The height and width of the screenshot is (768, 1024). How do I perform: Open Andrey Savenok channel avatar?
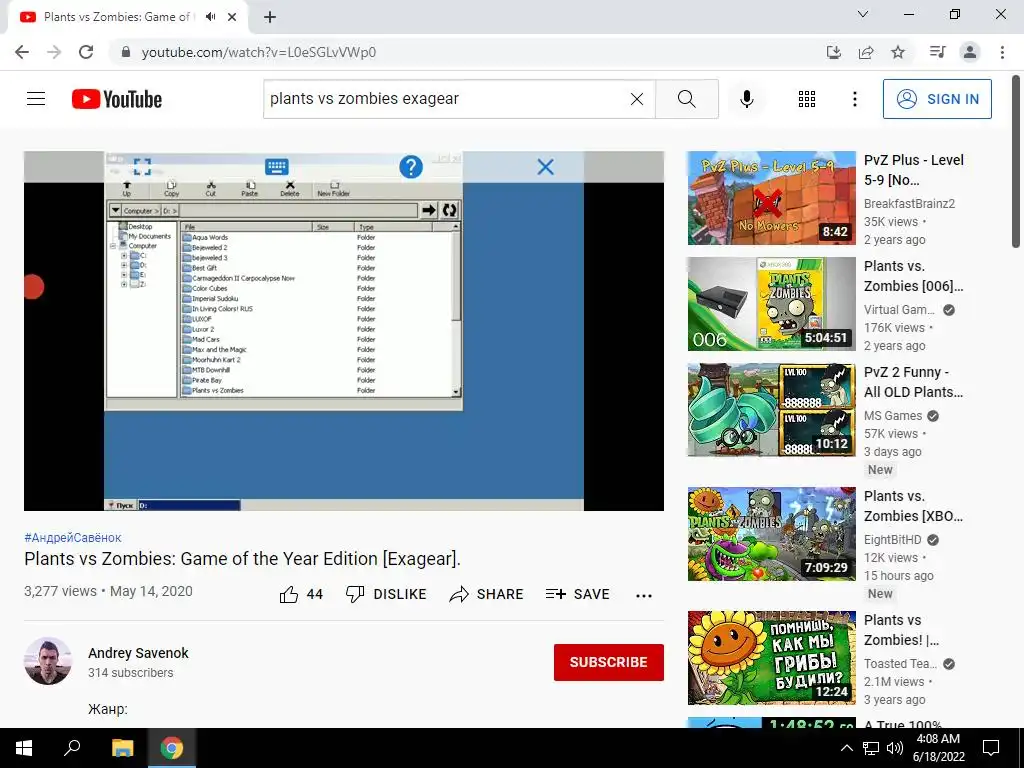[48, 661]
